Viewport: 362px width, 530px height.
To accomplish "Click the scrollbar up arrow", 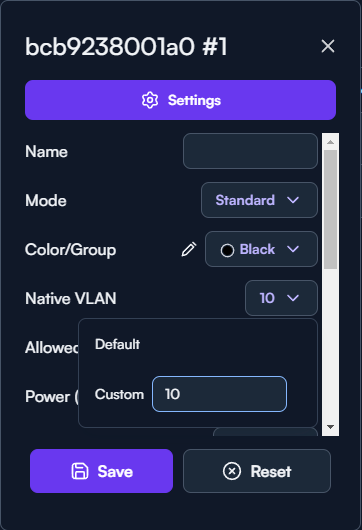I will tap(331, 142).
